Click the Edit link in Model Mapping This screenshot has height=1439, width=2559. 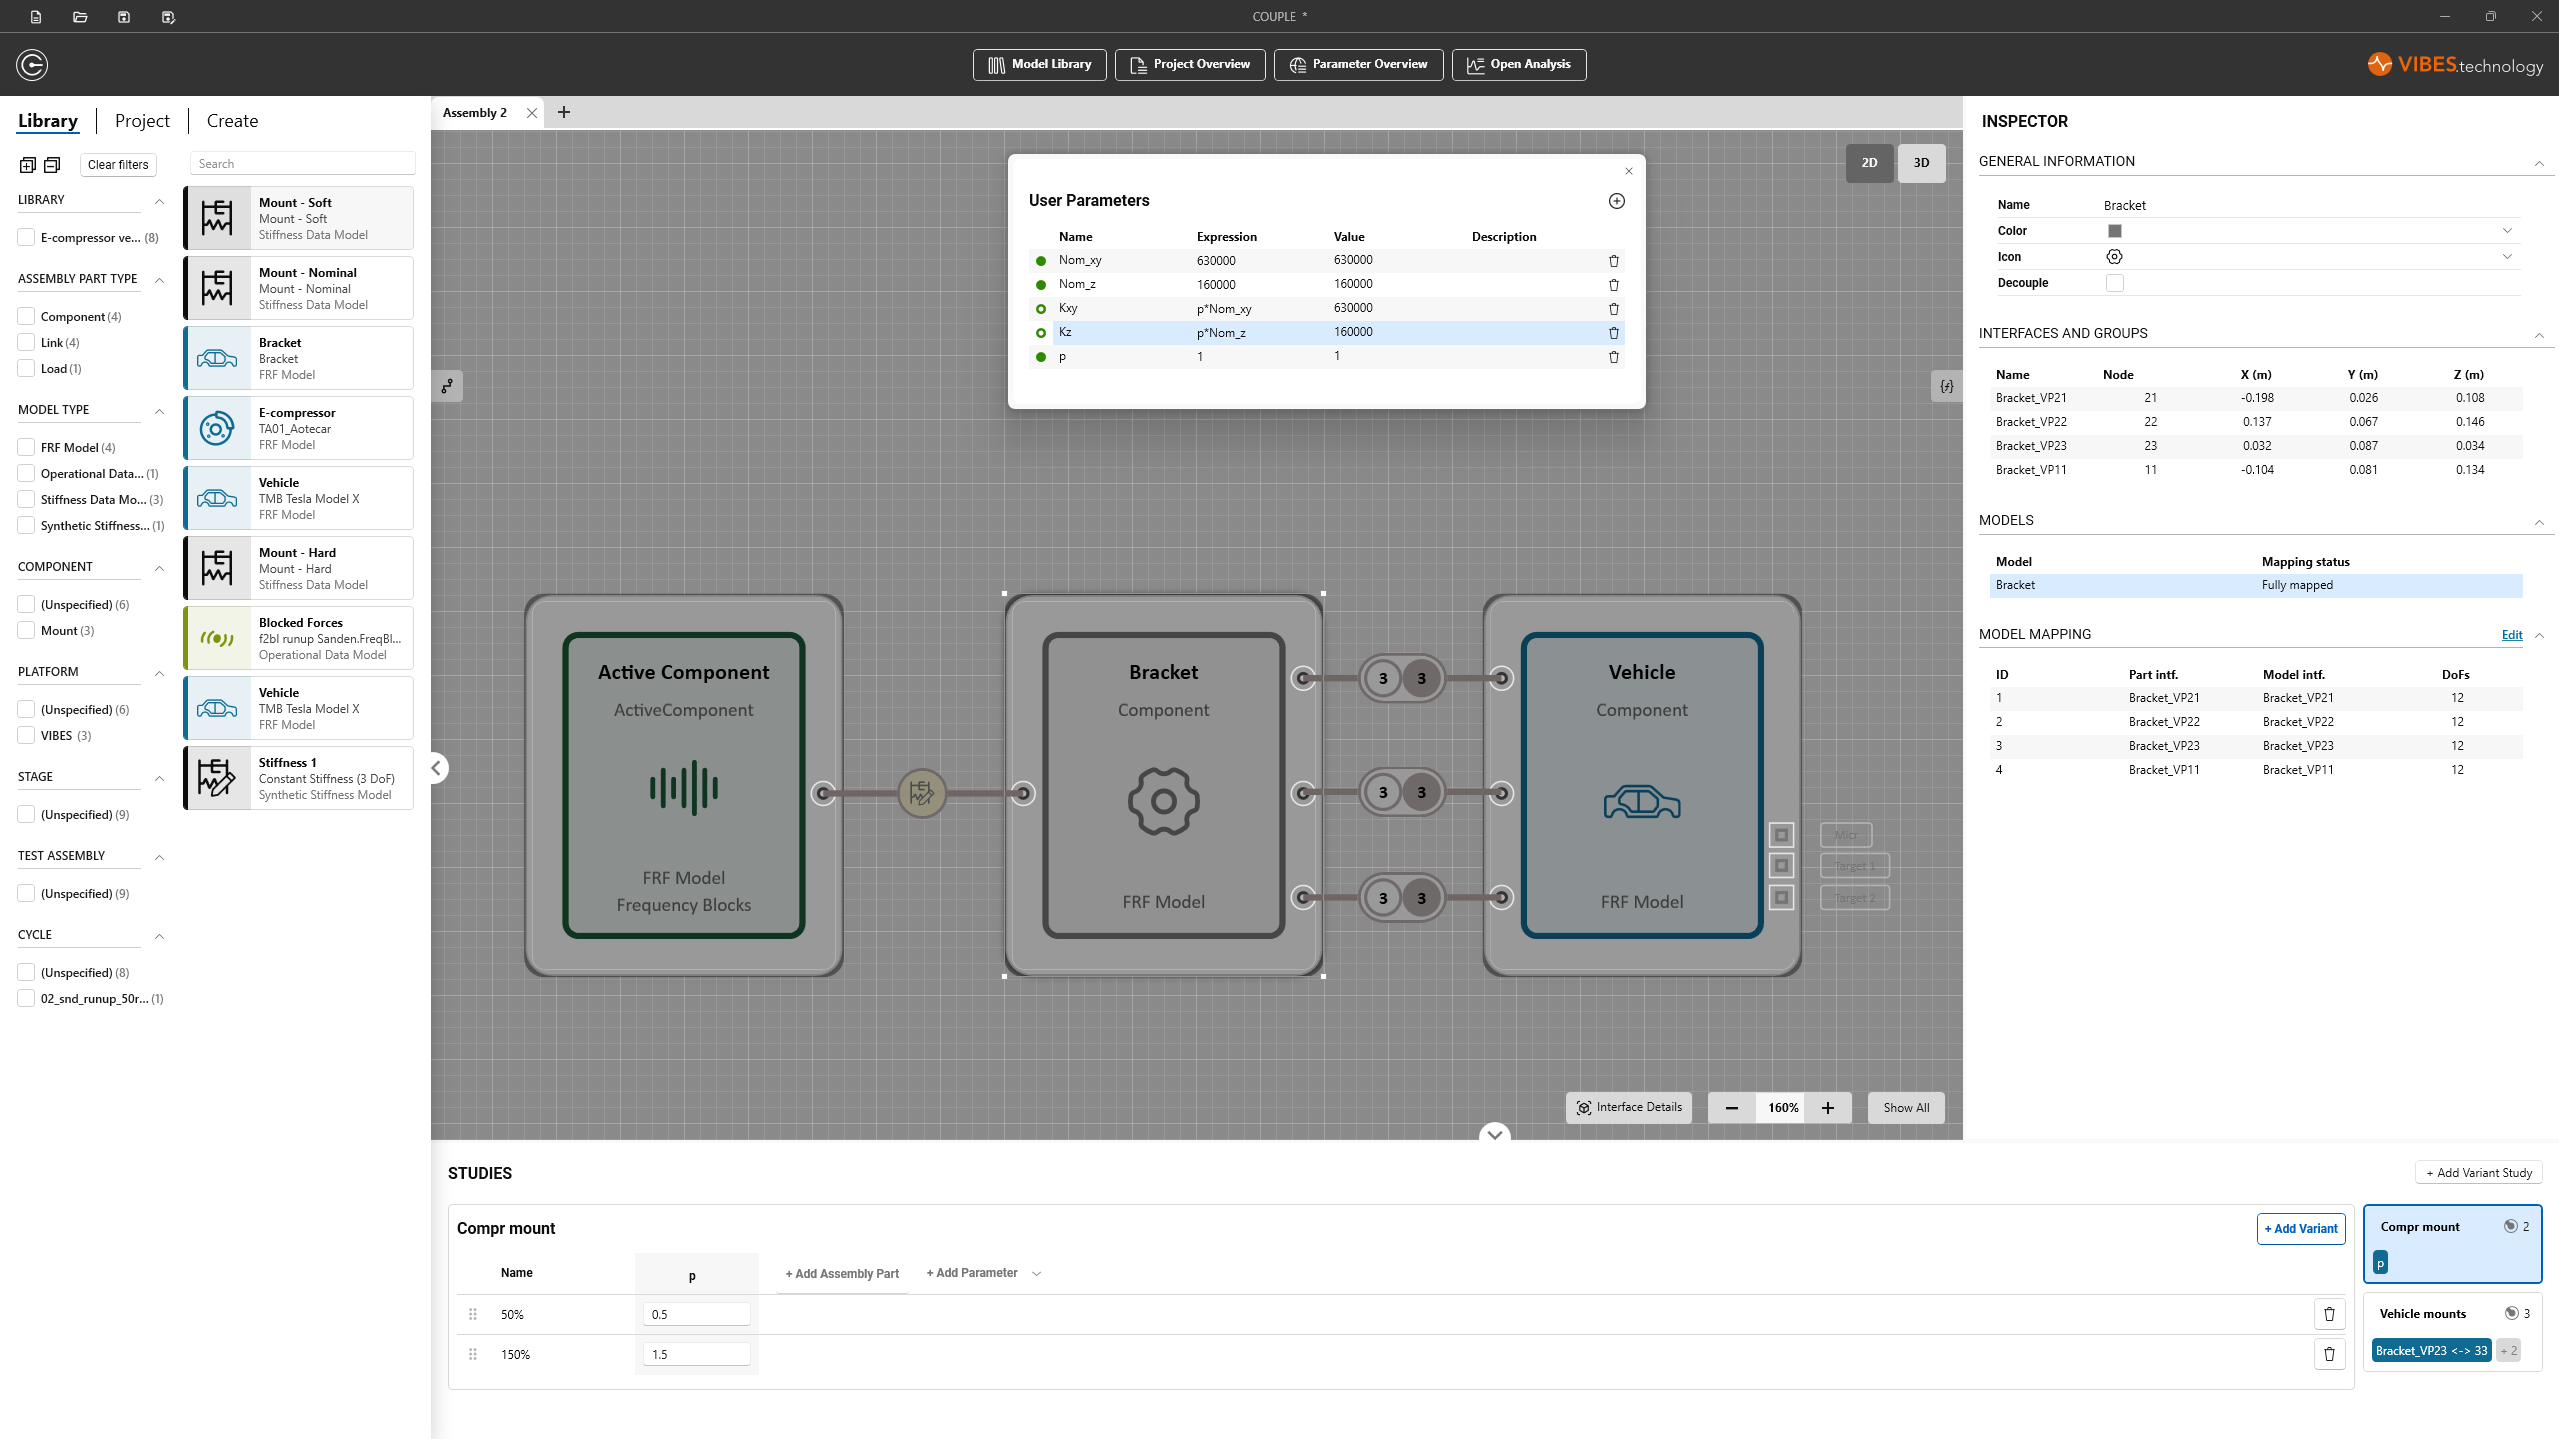2511,635
